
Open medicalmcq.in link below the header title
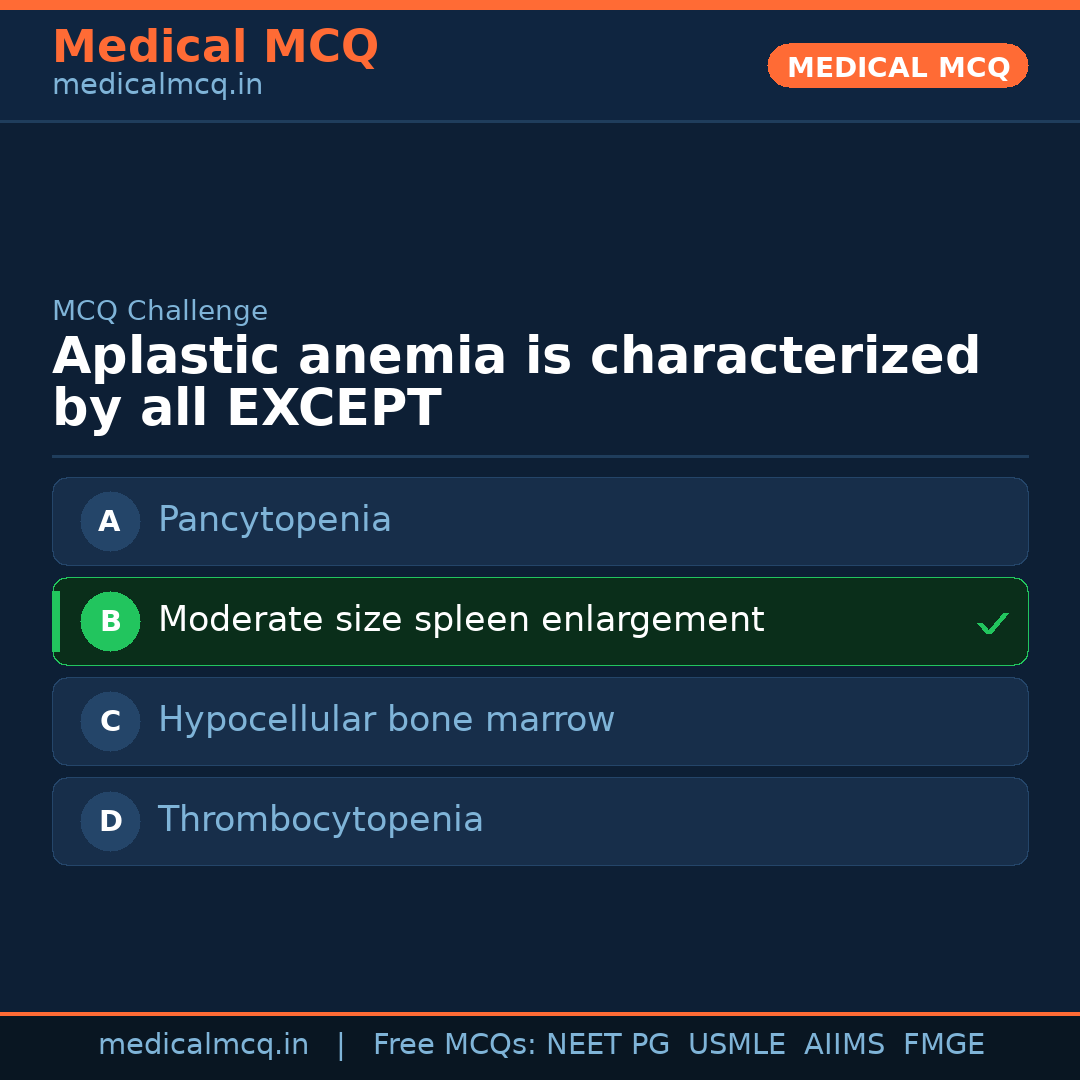(157, 85)
